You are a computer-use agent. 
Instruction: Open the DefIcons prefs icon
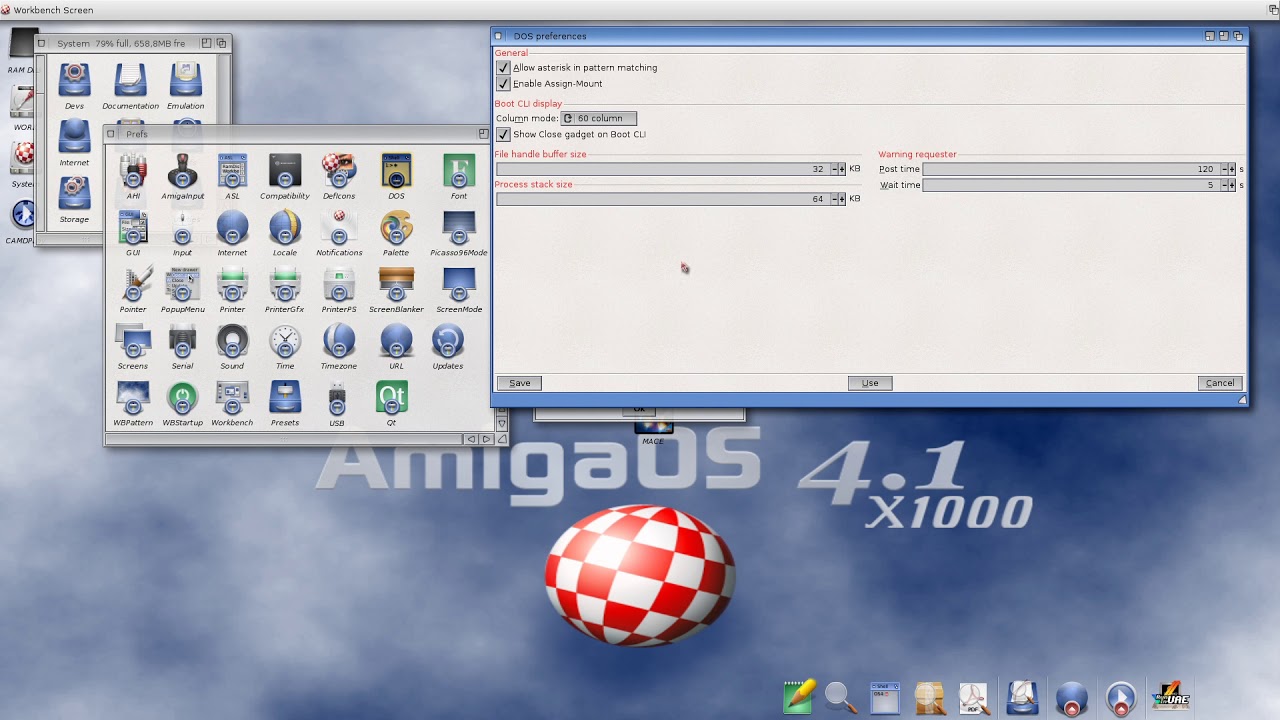339,172
